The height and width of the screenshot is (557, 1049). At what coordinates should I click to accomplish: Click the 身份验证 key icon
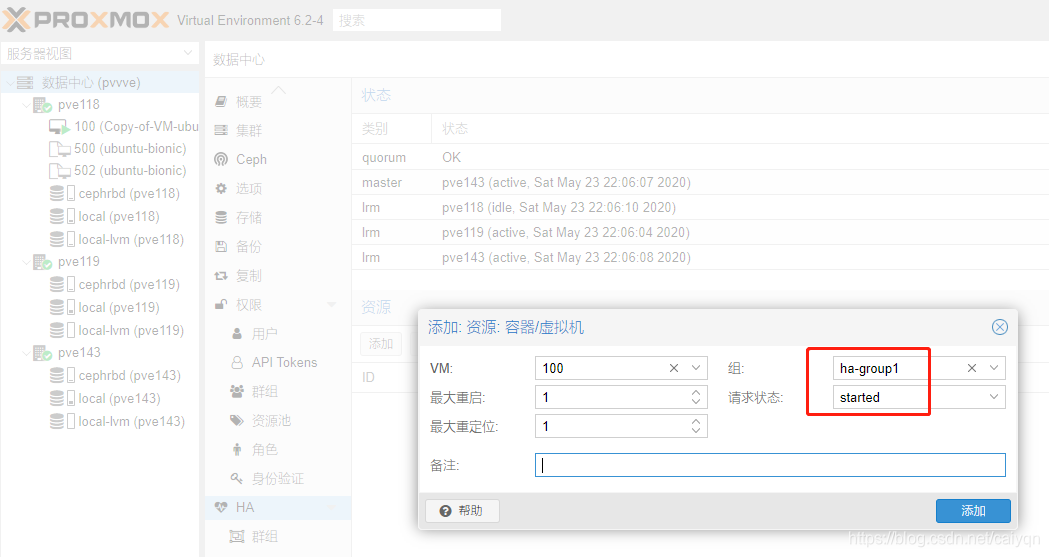coord(237,479)
